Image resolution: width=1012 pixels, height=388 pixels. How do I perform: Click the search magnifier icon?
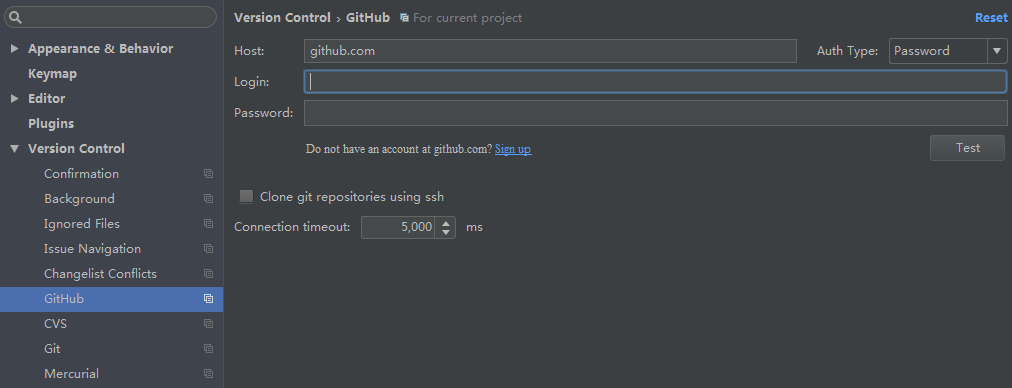point(15,17)
